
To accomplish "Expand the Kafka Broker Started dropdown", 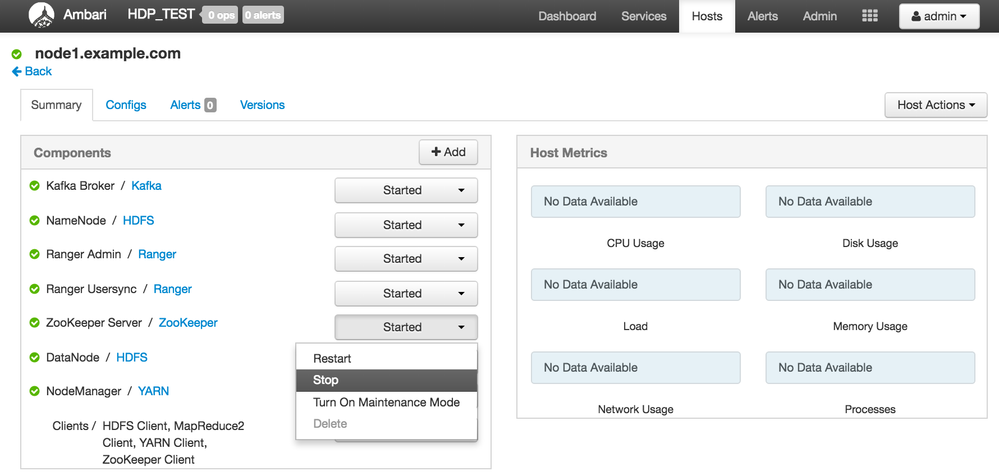I will click(x=406, y=190).
